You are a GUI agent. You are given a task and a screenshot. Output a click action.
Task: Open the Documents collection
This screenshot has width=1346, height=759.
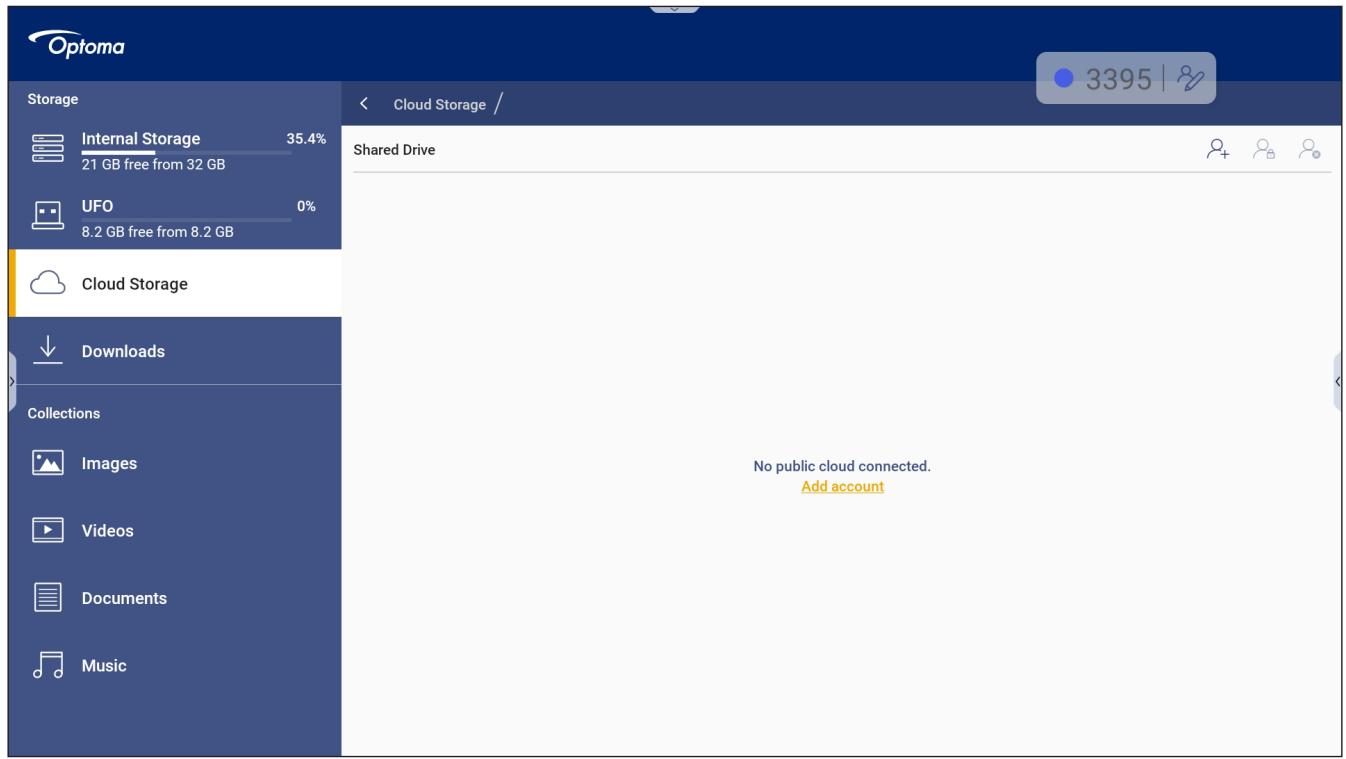coord(174,598)
